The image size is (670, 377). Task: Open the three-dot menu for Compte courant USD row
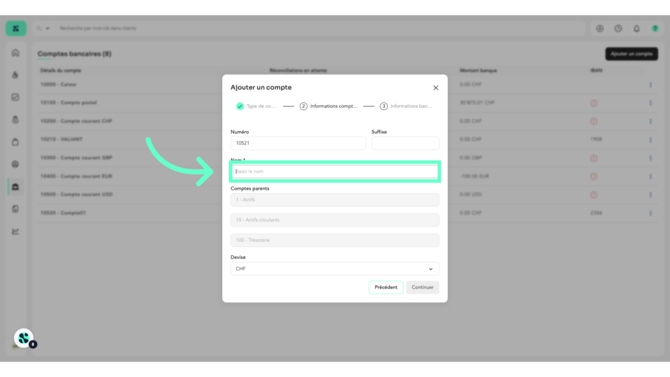coord(650,194)
